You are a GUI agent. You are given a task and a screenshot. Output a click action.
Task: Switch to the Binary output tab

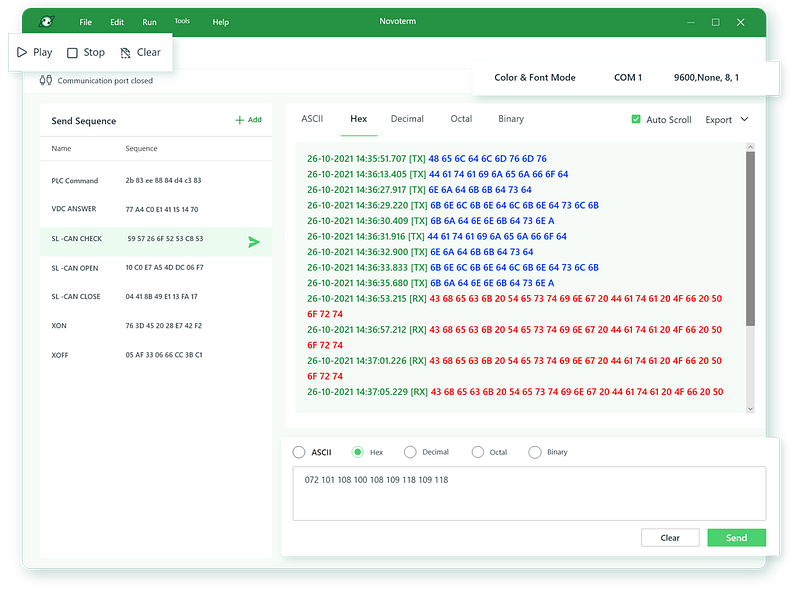(511, 119)
